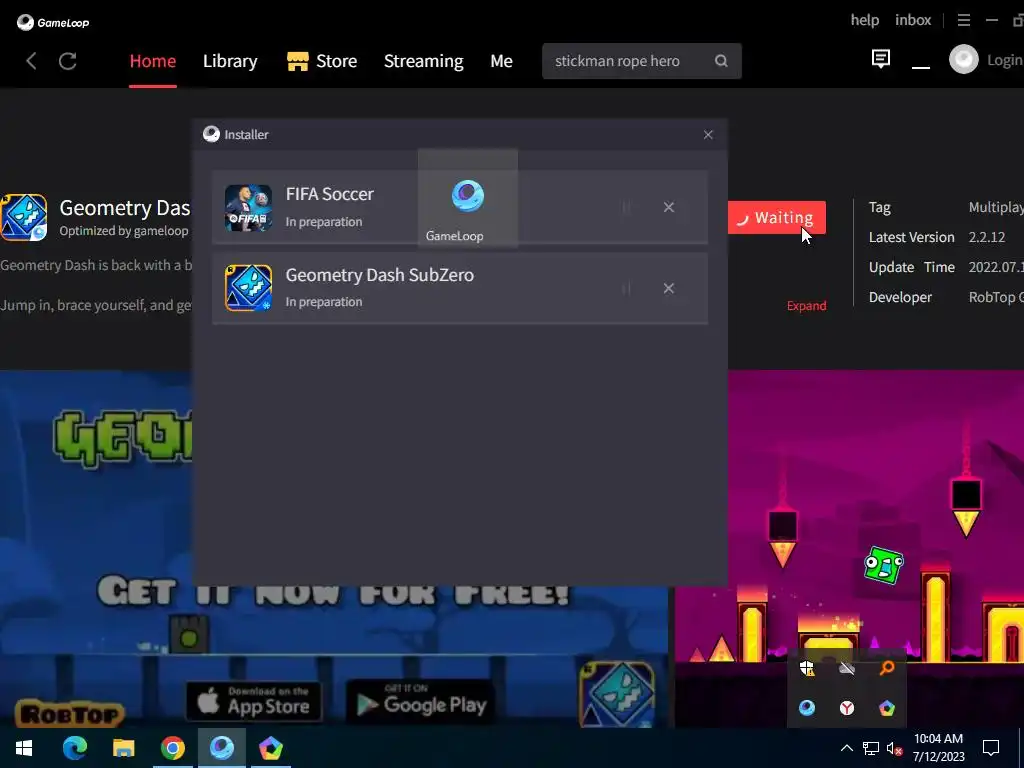Click the pentagon app icon in tray popup

[887, 708]
